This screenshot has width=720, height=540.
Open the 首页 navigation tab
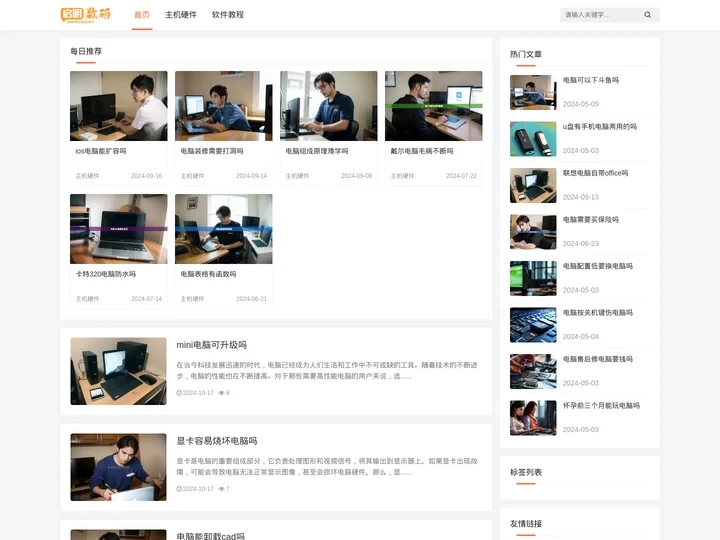[142, 15]
